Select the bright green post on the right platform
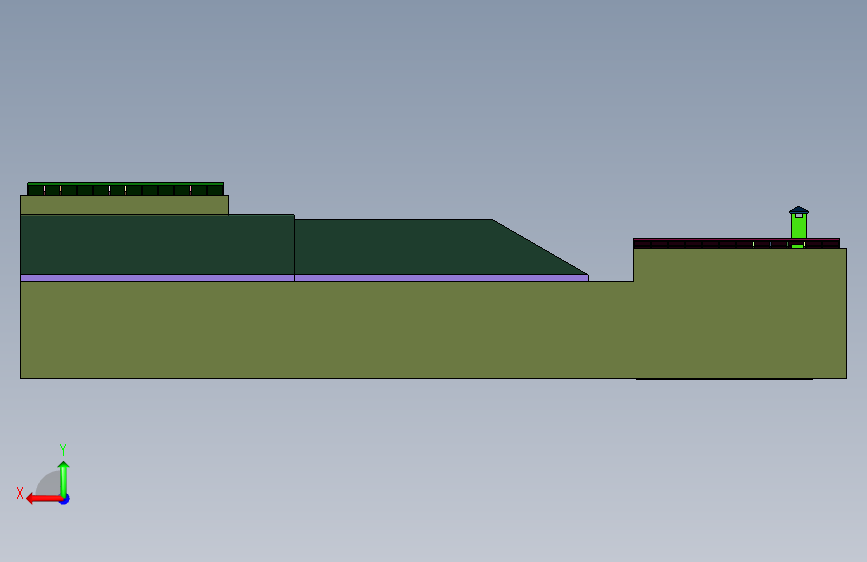 798,227
